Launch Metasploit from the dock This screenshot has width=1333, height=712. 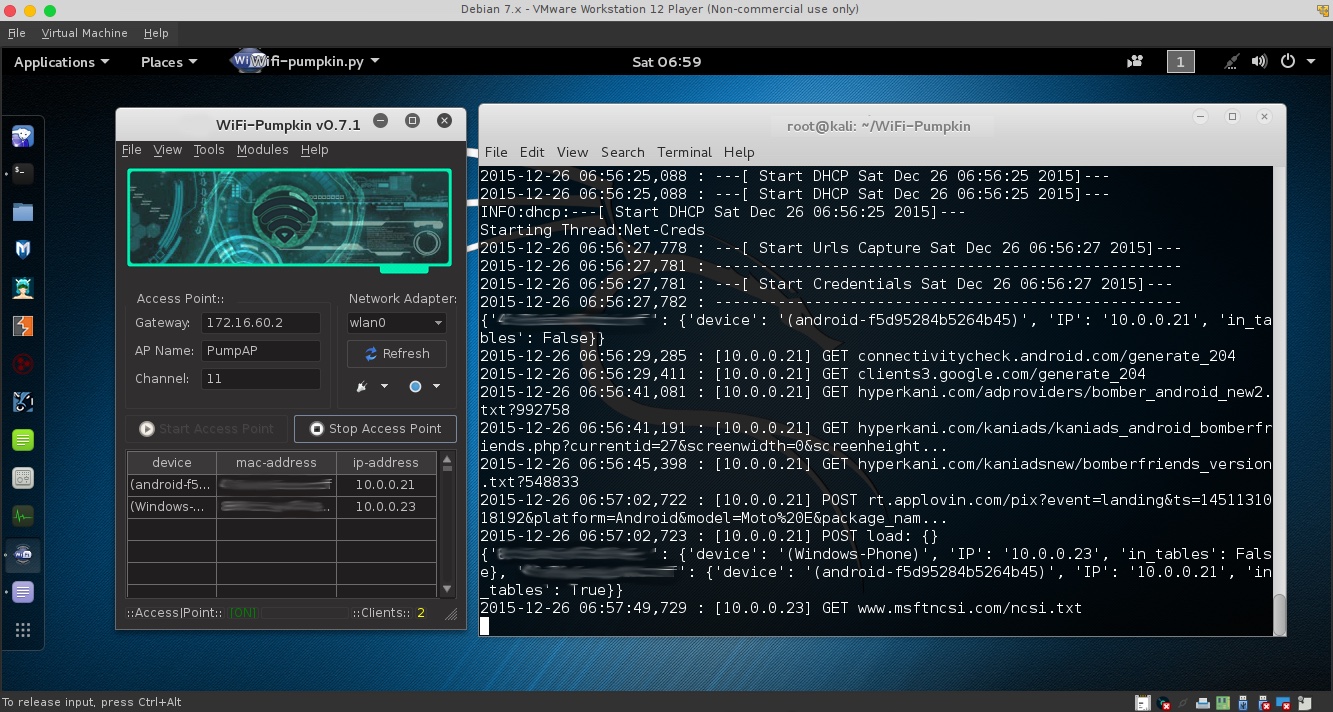[x=23, y=250]
